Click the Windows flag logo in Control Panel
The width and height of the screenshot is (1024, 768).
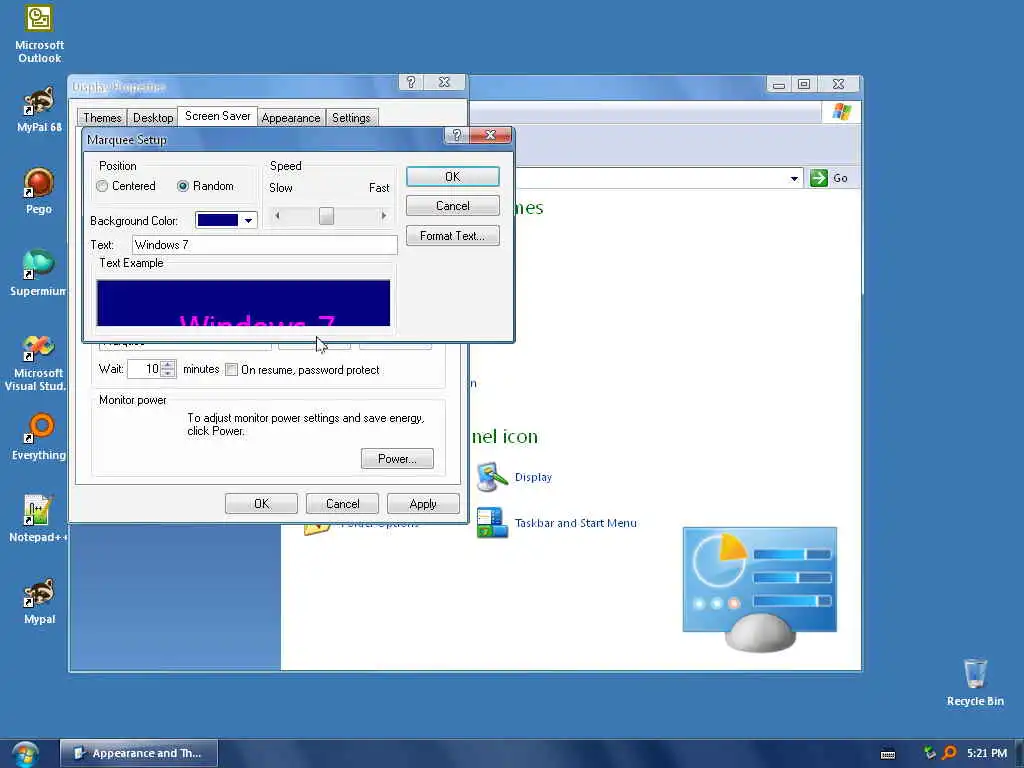click(x=842, y=112)
